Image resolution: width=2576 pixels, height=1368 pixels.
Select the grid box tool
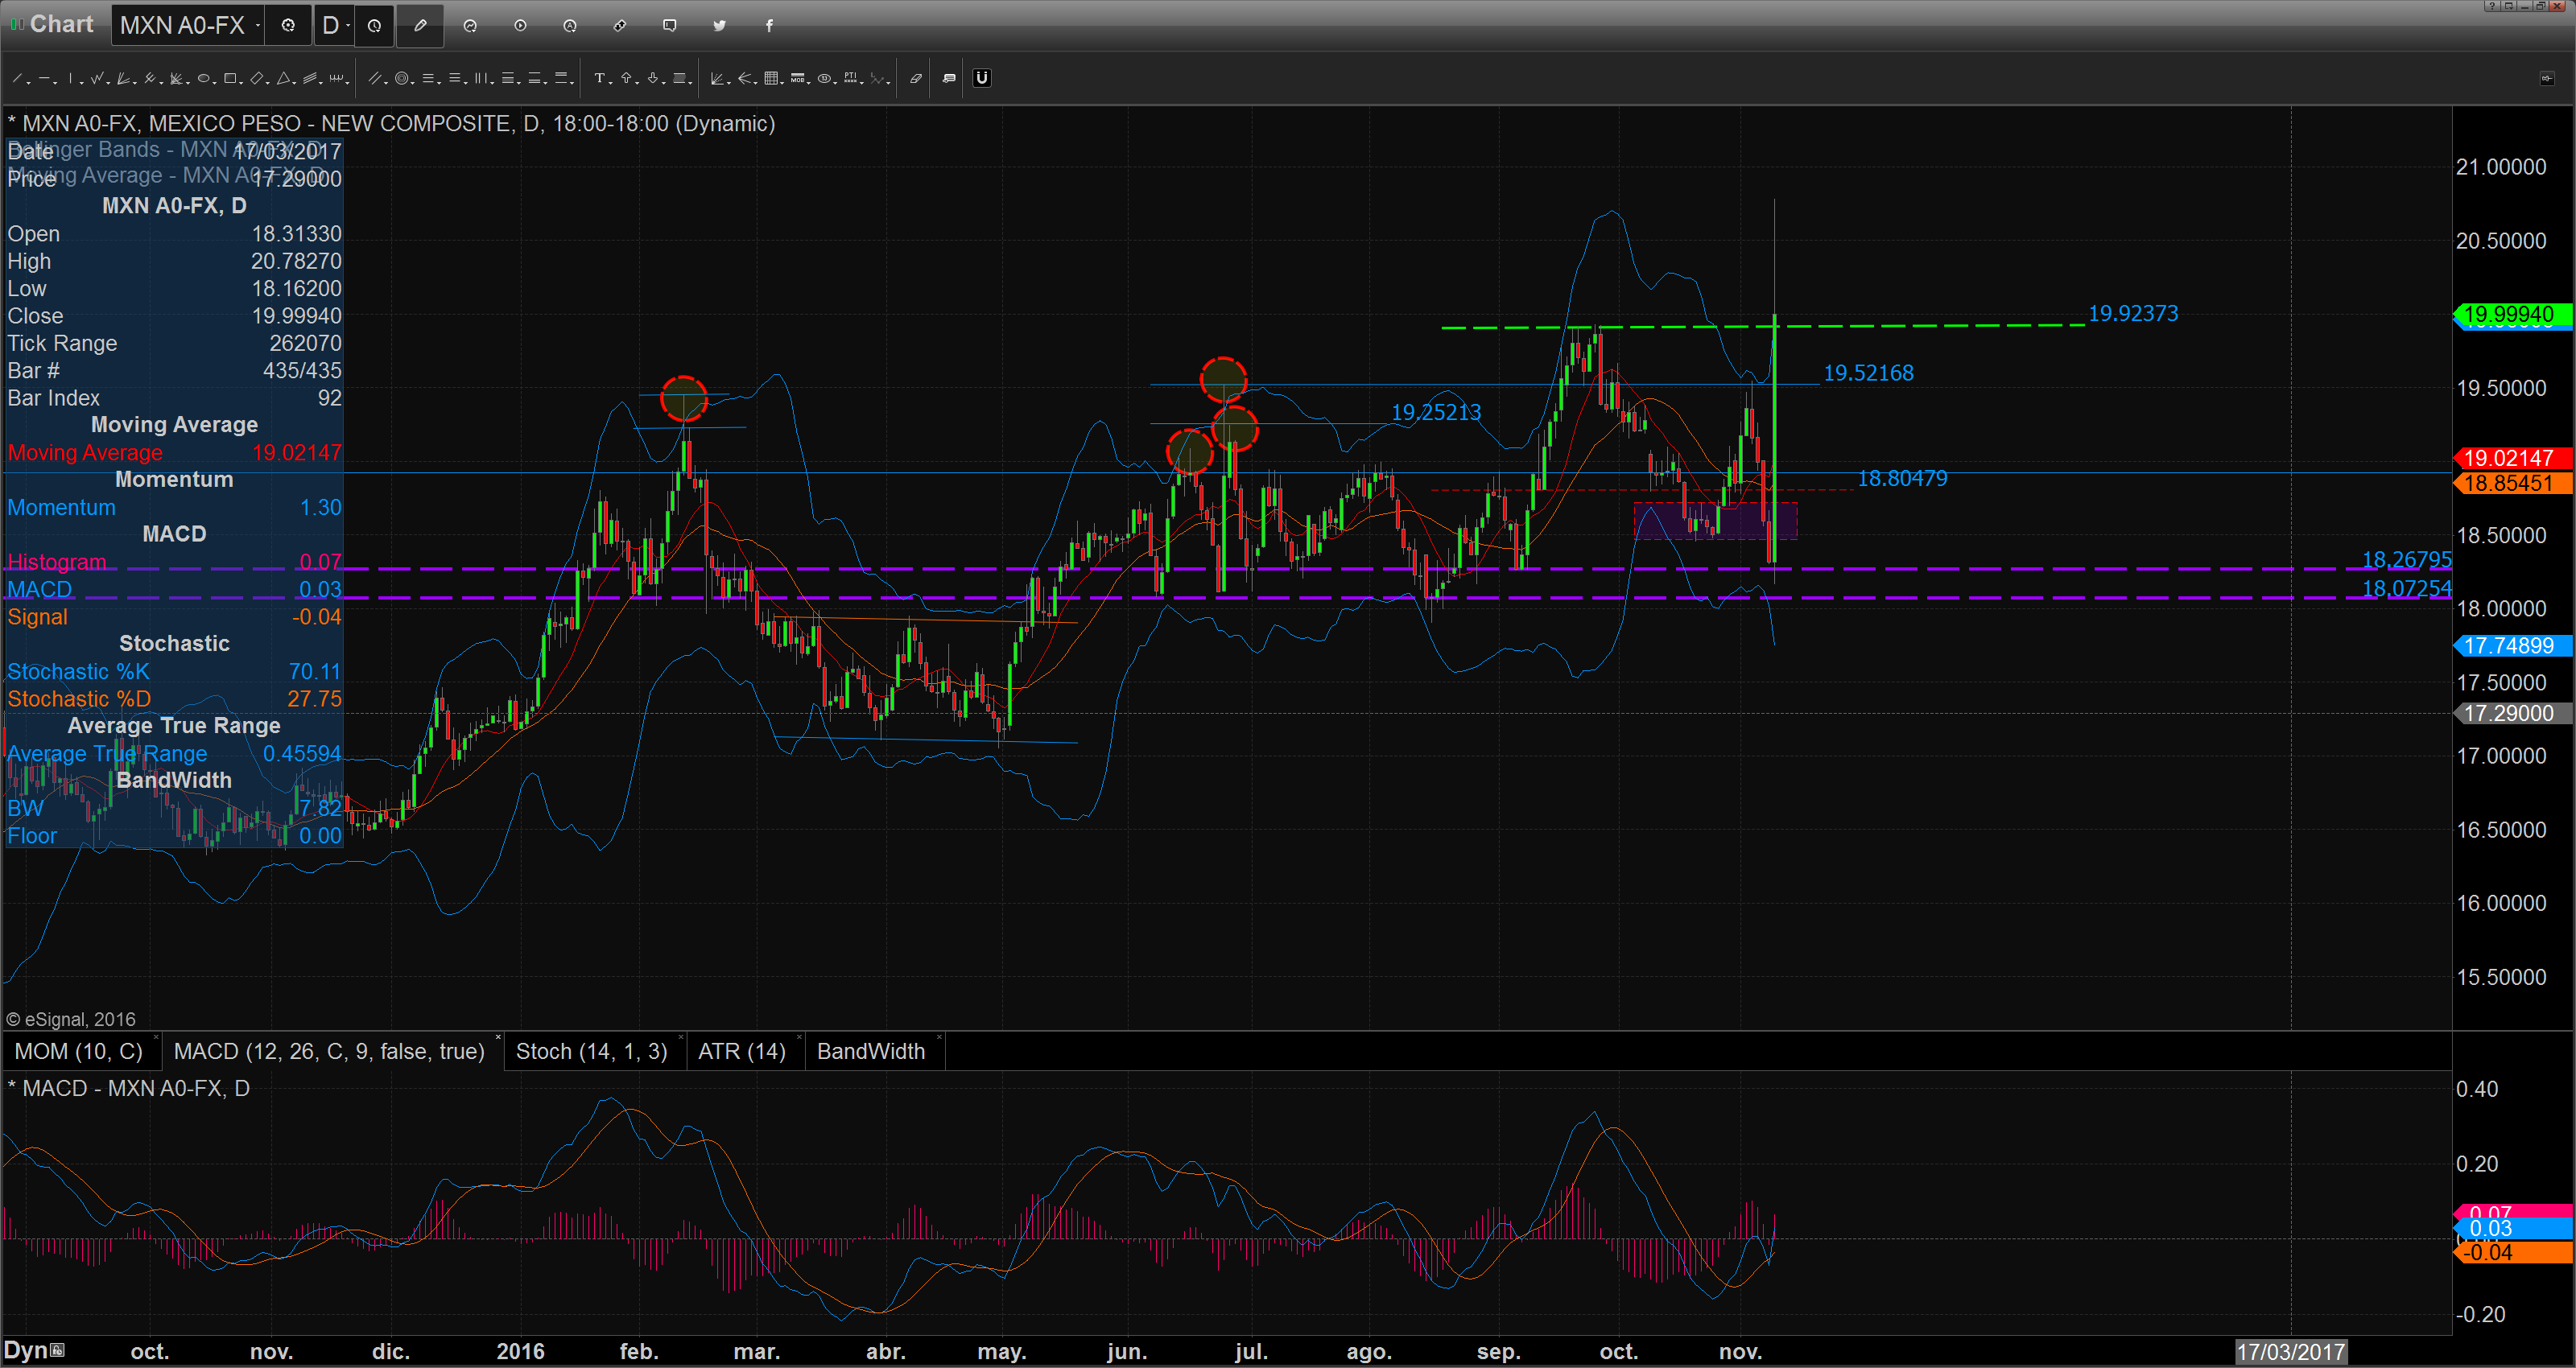pos(771,78)
